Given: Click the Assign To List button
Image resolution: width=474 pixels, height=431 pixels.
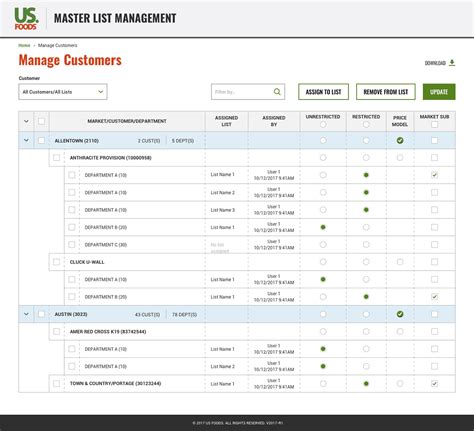Looking at the screenshot, I should click(323, 92).
